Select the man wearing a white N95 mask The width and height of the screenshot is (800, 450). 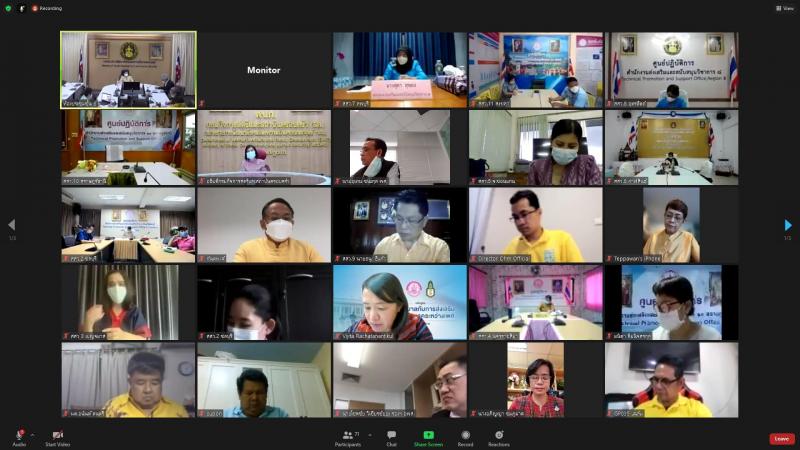click(264, 225)
